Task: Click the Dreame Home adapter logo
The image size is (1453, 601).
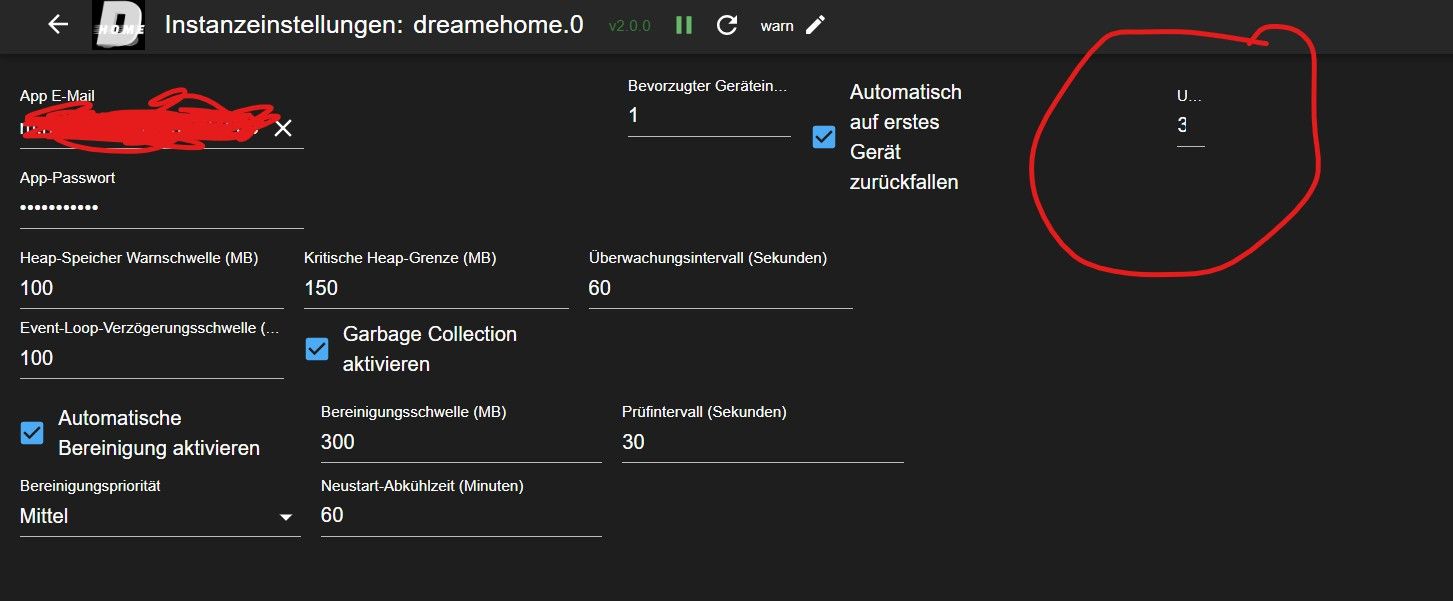Action: pos(118,25)
